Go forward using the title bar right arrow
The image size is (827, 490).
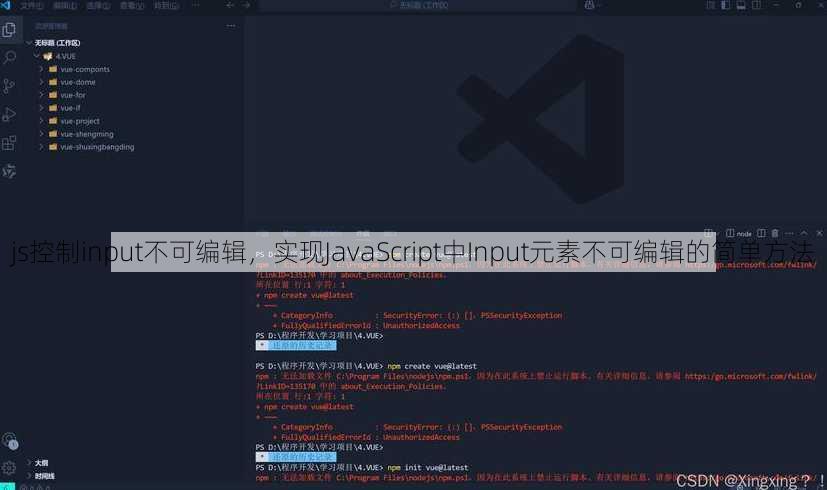pyautogui.click(x=246, y=5)
